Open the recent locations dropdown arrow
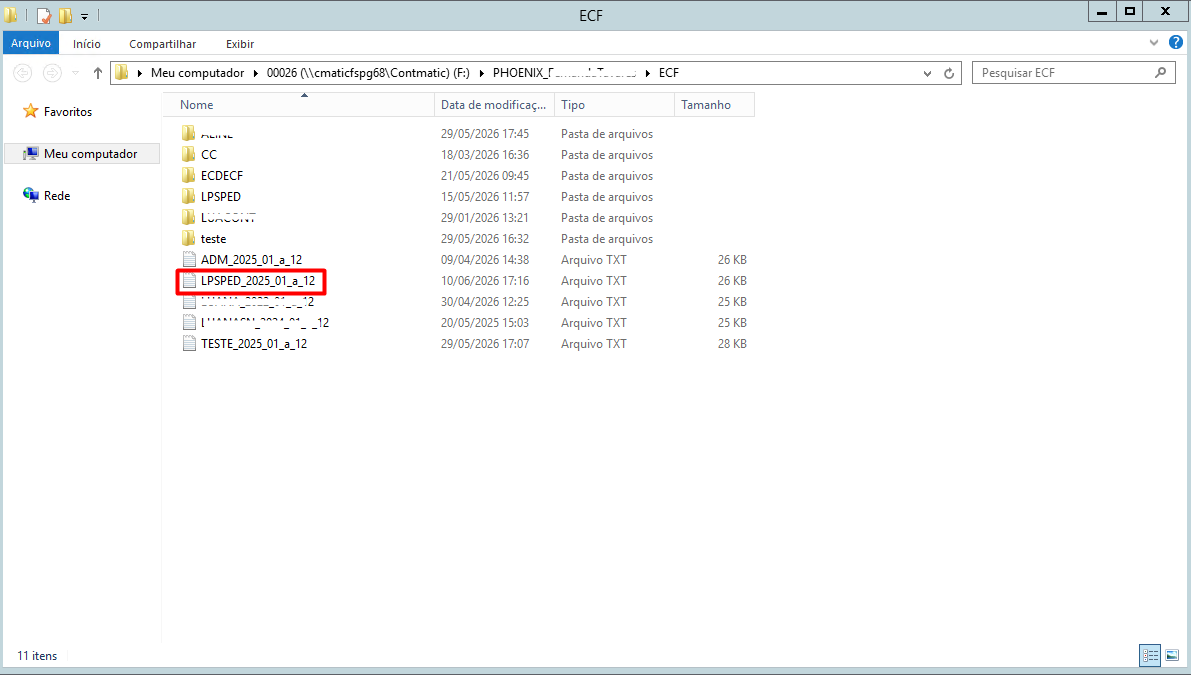Screen dimensions: 1191x676 [x=75, y=73]
